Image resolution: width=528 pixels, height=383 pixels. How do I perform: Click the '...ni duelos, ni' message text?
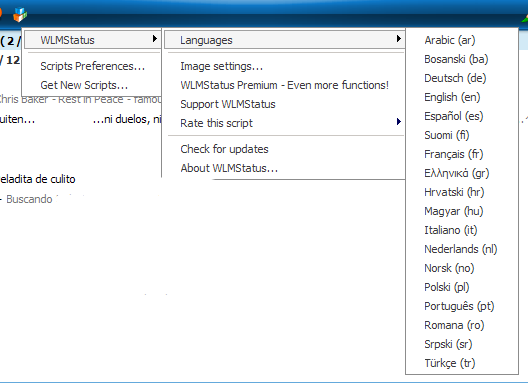(127, 119)
